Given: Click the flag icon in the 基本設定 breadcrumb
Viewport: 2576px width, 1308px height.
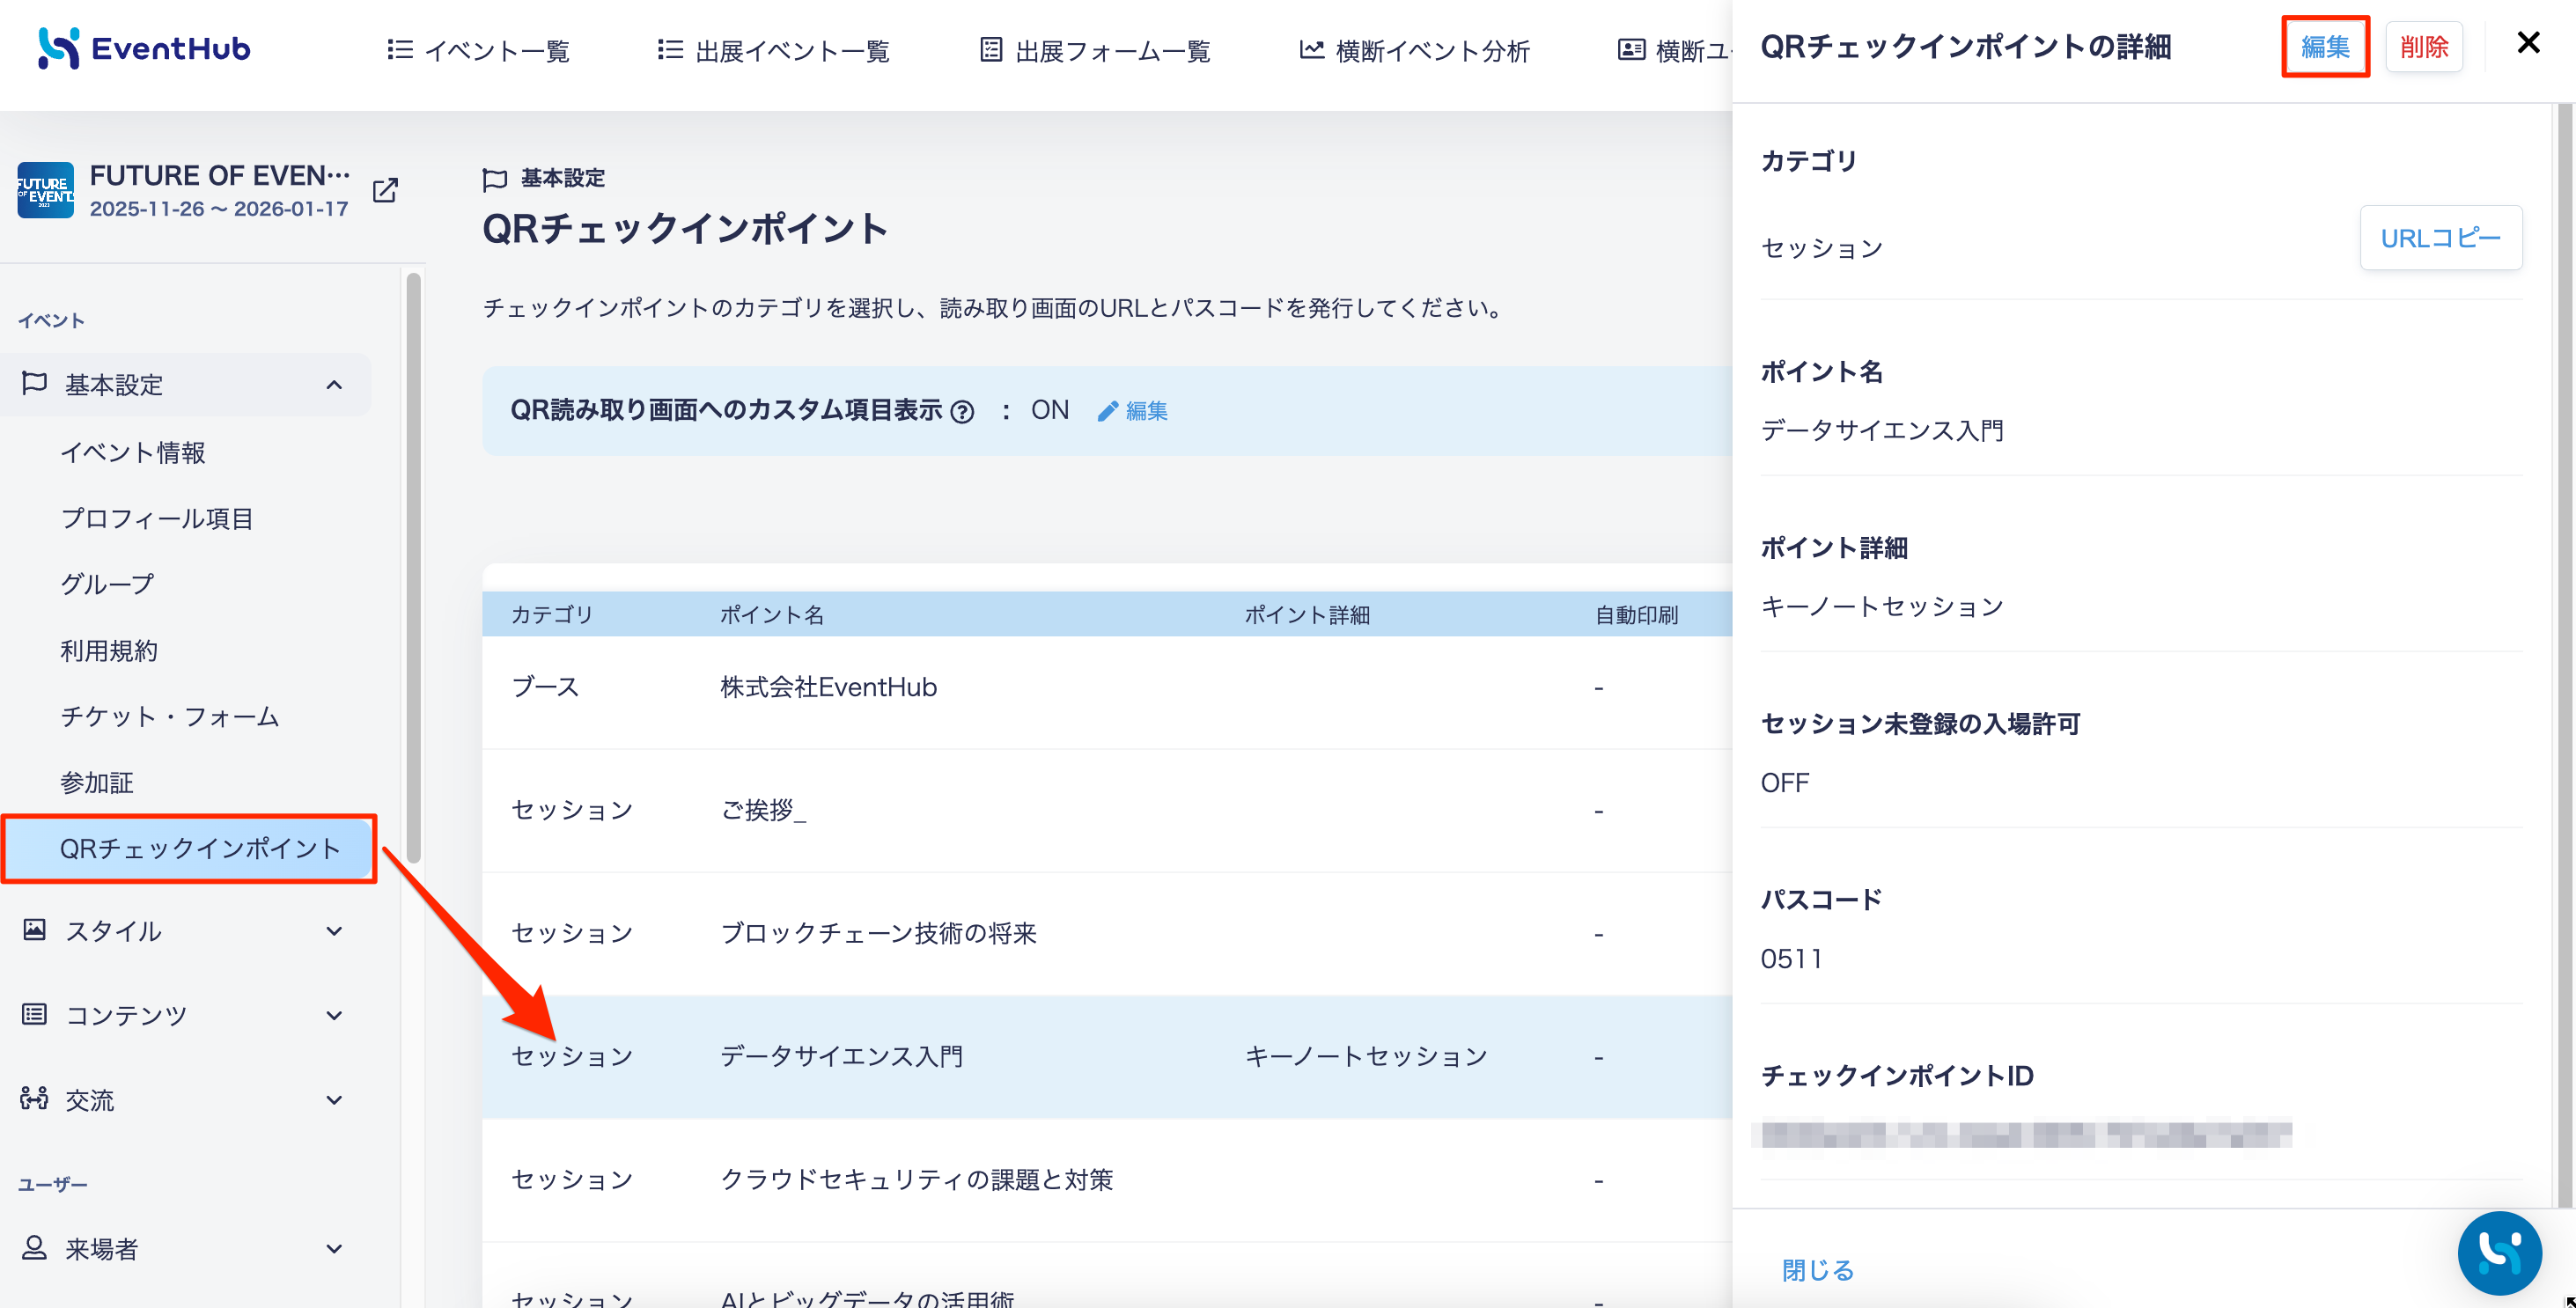Looking at the screenshot, I should [495, 179].
